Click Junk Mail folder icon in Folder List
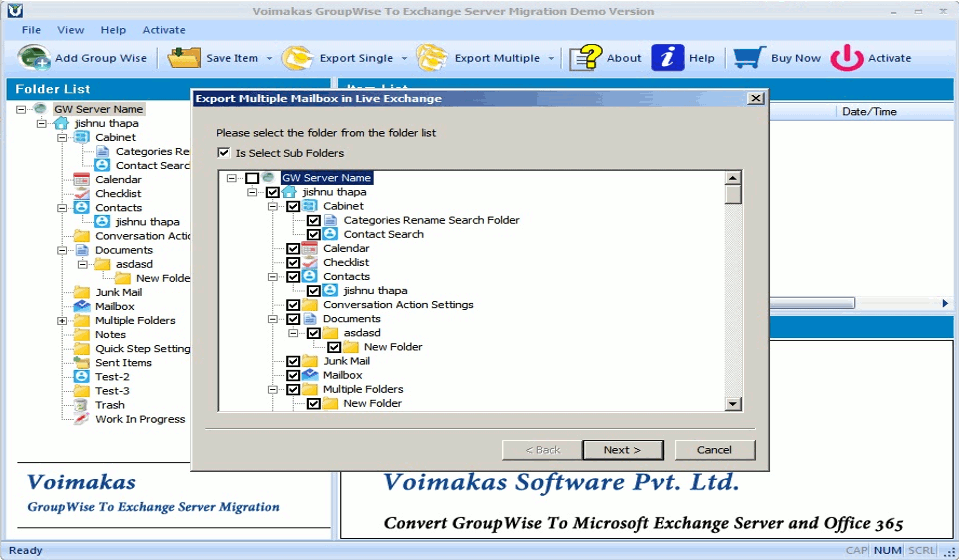 [81, 292]
